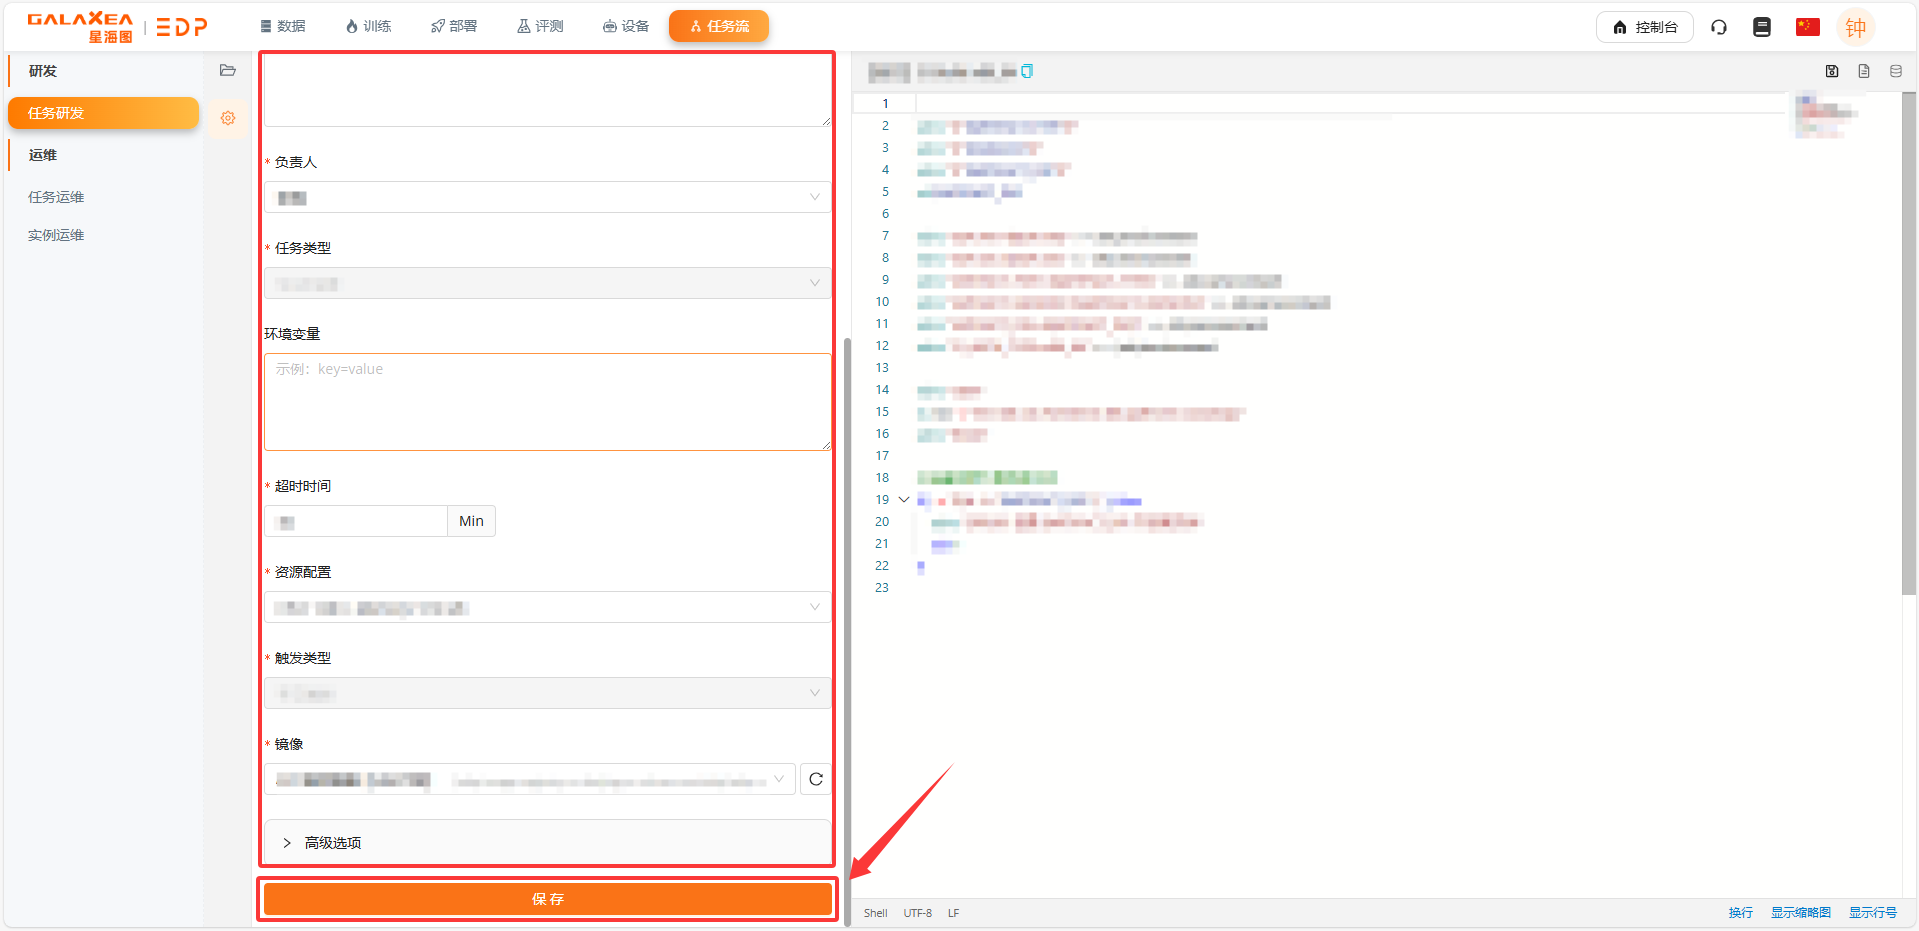Open the documentation book icon
This screenshot has width=1919, height=931.
(1762, 27)
